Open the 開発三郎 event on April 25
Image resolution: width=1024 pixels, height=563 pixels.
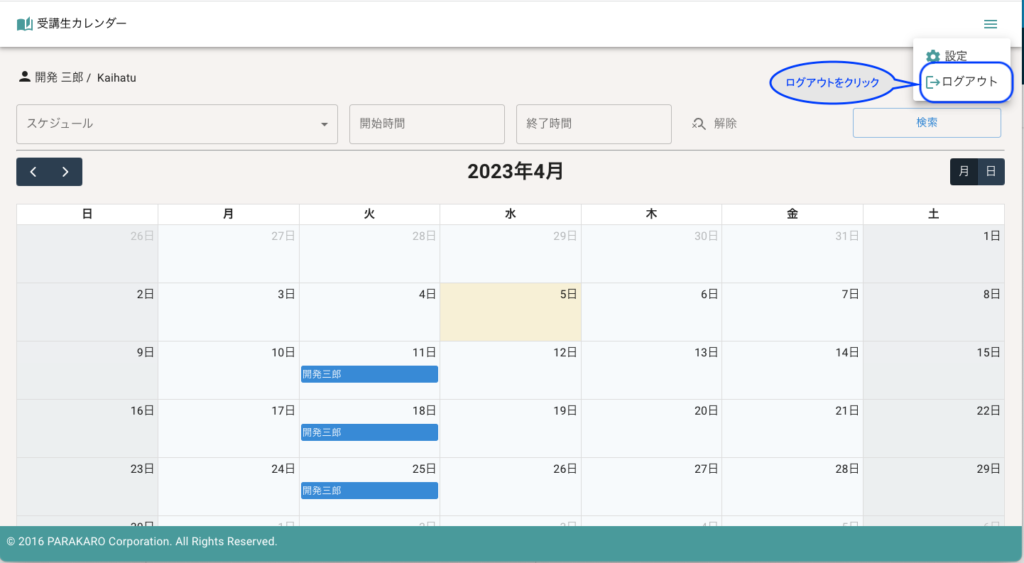(369, 491)
